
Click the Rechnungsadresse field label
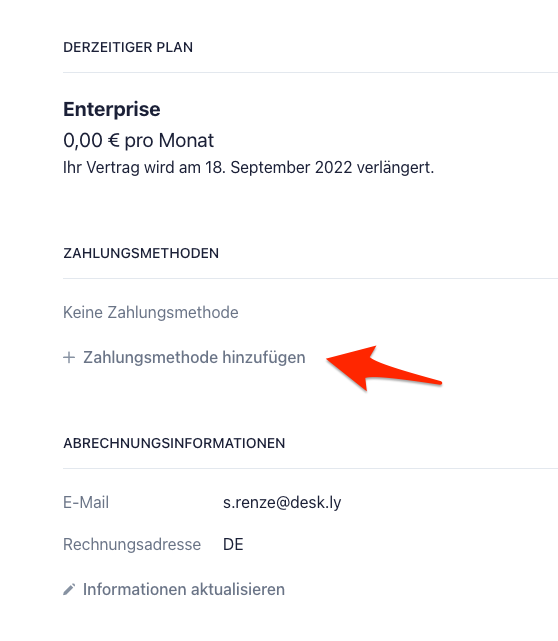coord(132,545)
